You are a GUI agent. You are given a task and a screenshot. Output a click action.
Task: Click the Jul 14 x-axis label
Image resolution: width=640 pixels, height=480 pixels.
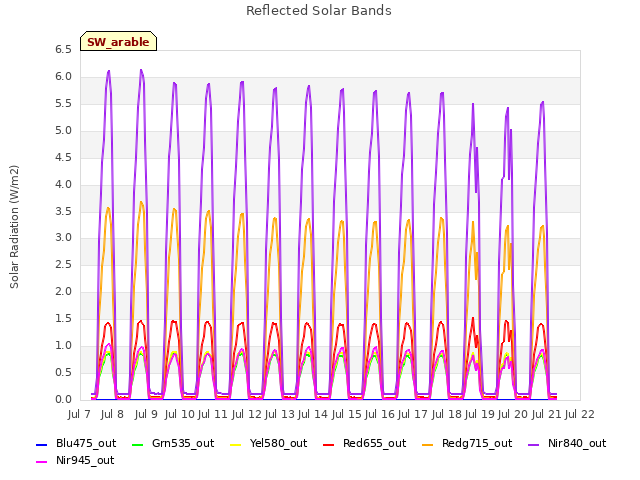[x=313, y=414]
